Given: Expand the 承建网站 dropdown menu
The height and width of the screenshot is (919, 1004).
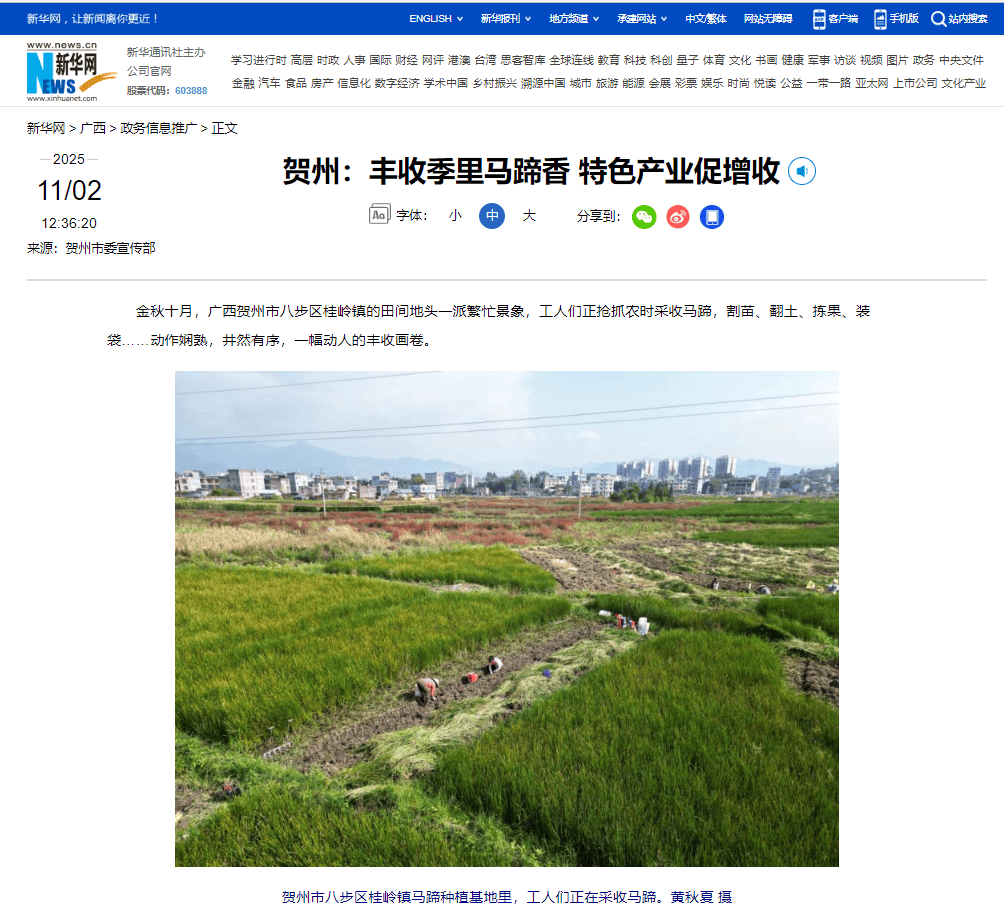Looking at the screenshot, I should (643, 18).
